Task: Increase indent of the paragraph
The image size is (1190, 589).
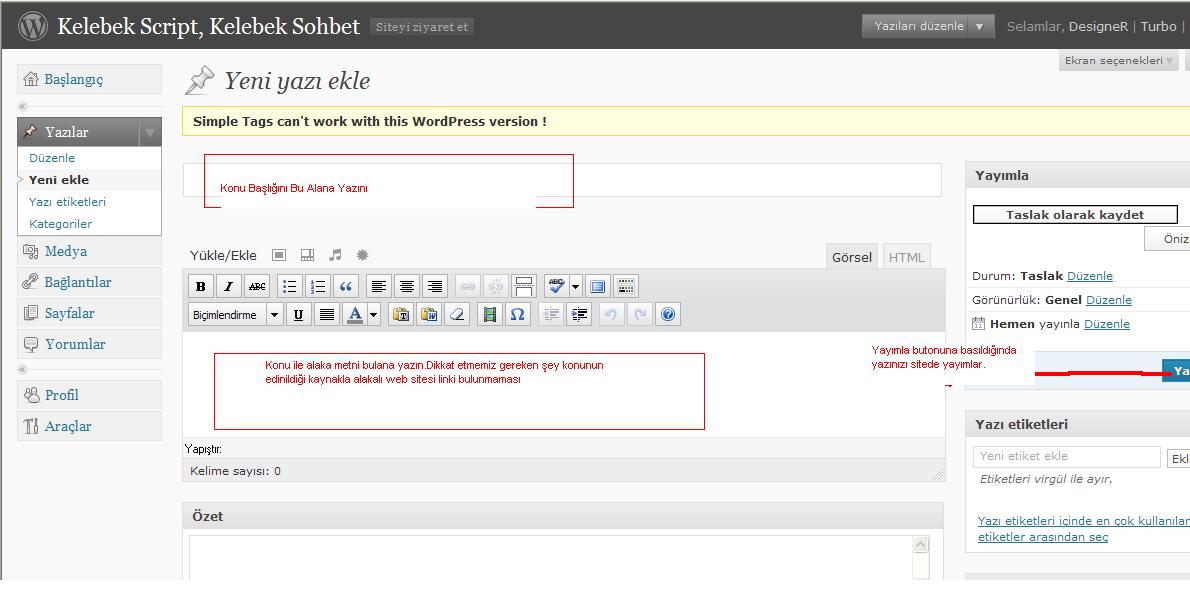Action: [x=578, y=314]
